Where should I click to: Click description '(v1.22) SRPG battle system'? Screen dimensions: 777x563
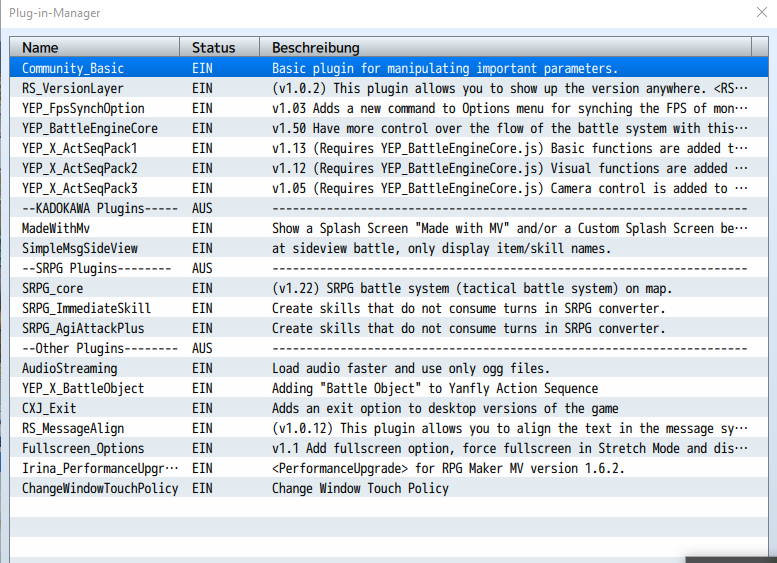click(360, 288)
